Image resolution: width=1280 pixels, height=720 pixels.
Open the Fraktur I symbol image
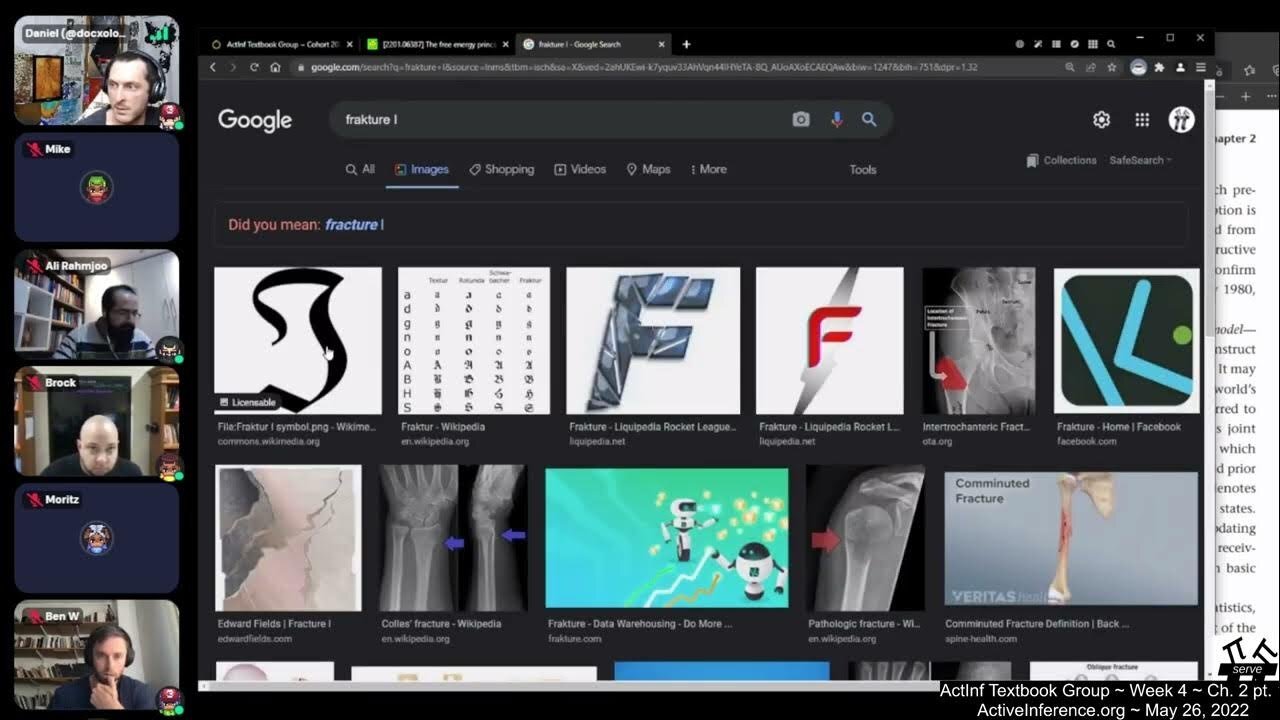[298, 340]
